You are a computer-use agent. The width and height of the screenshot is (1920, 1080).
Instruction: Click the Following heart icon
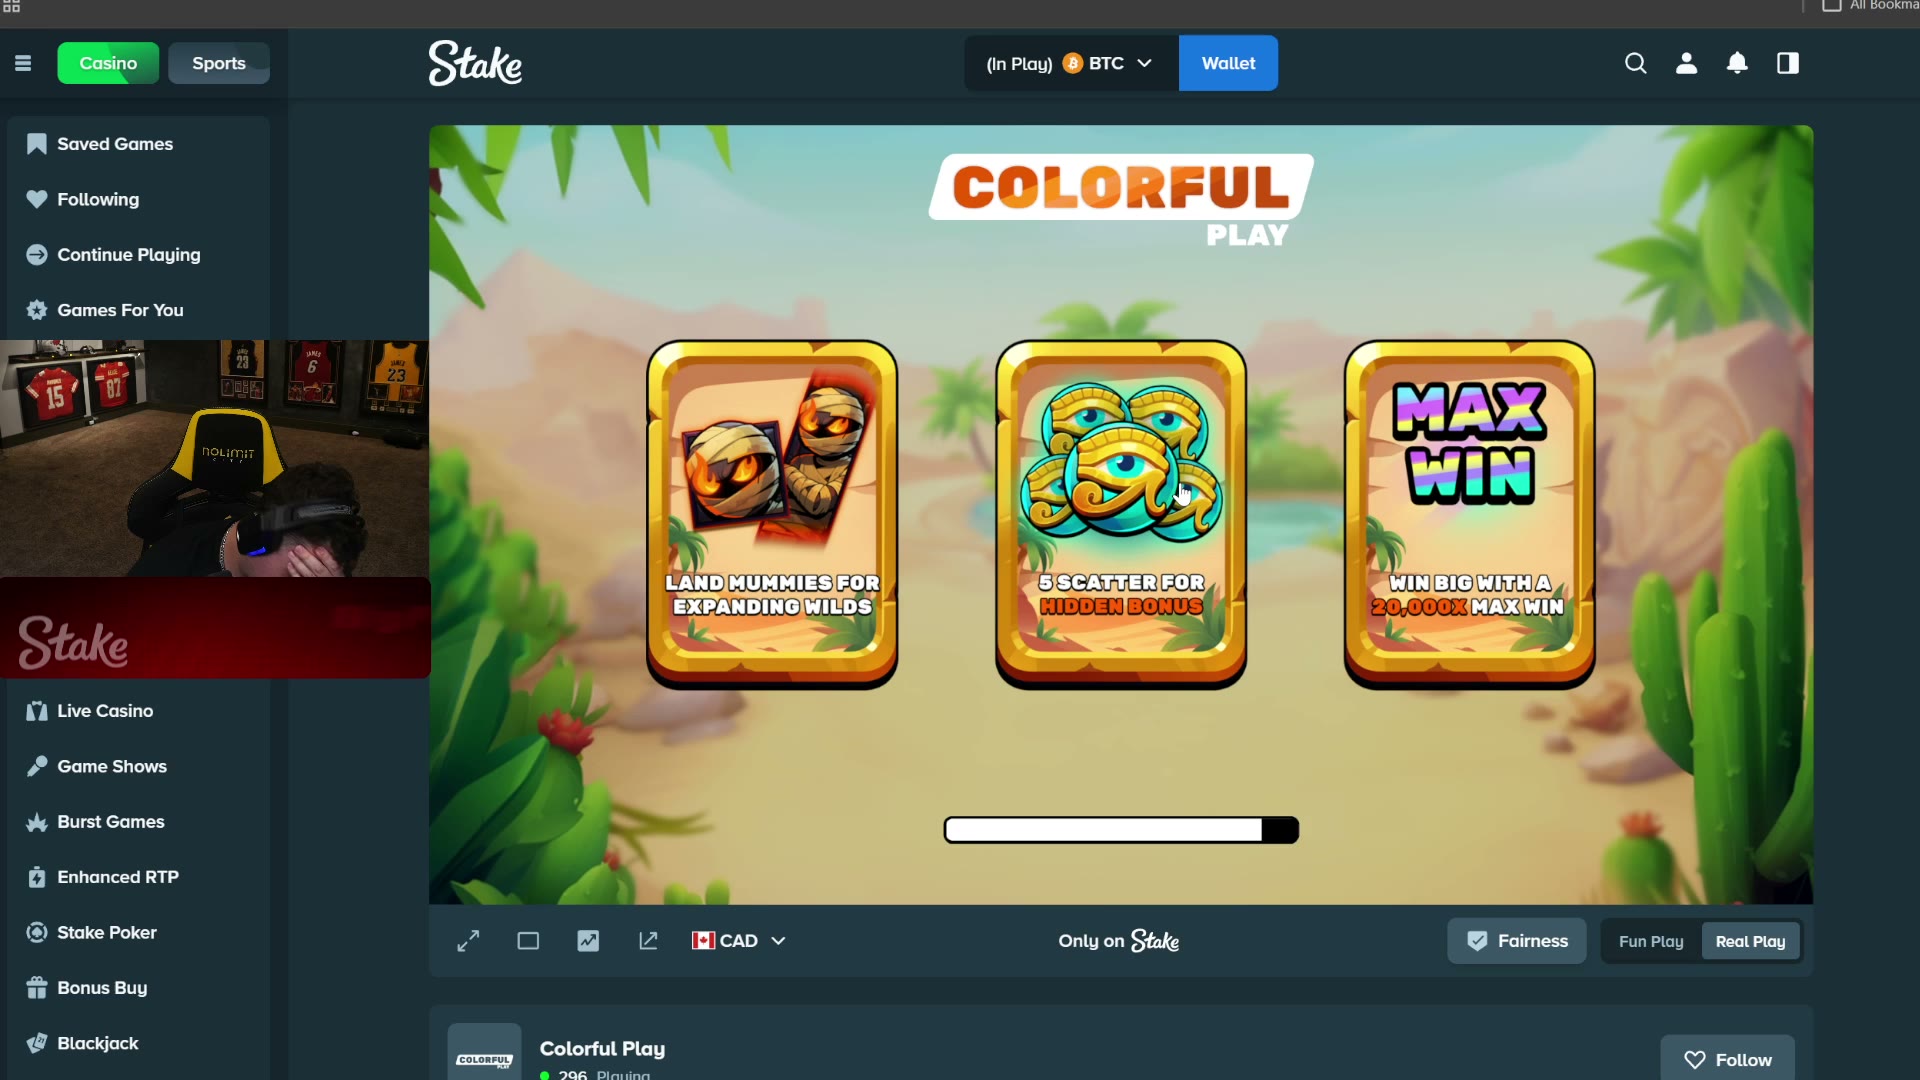[37, 199]
